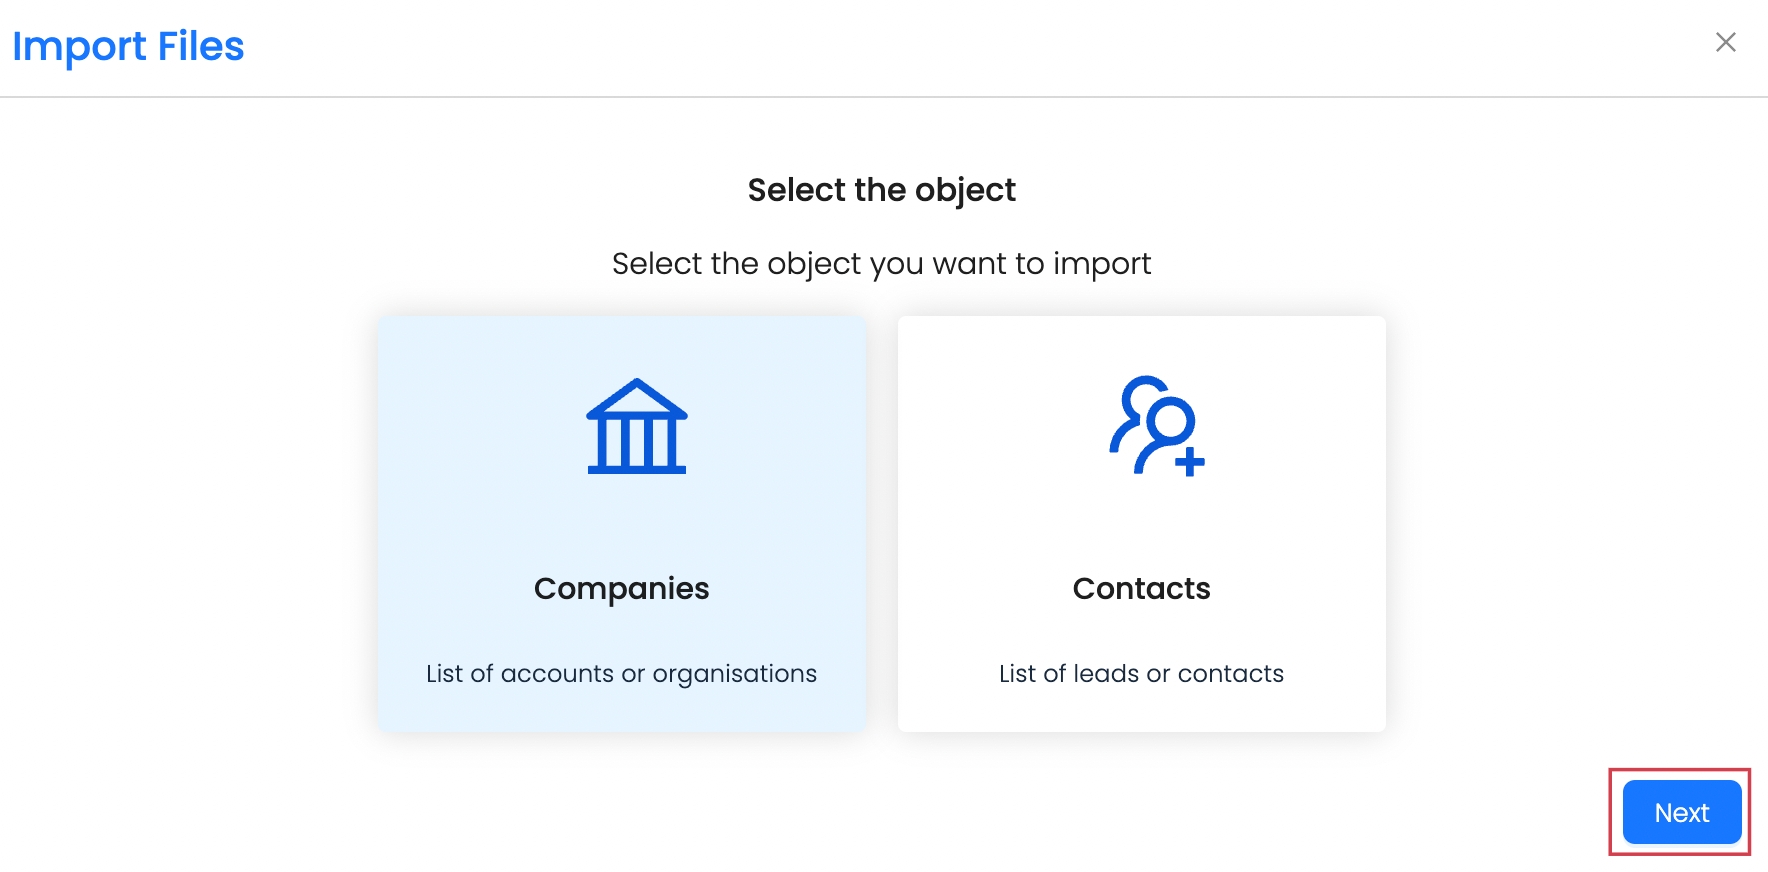Viewport: 1768px width, 872px height.
Task: Click "Select the object you want to import"
Action: [x=881, y=263]
